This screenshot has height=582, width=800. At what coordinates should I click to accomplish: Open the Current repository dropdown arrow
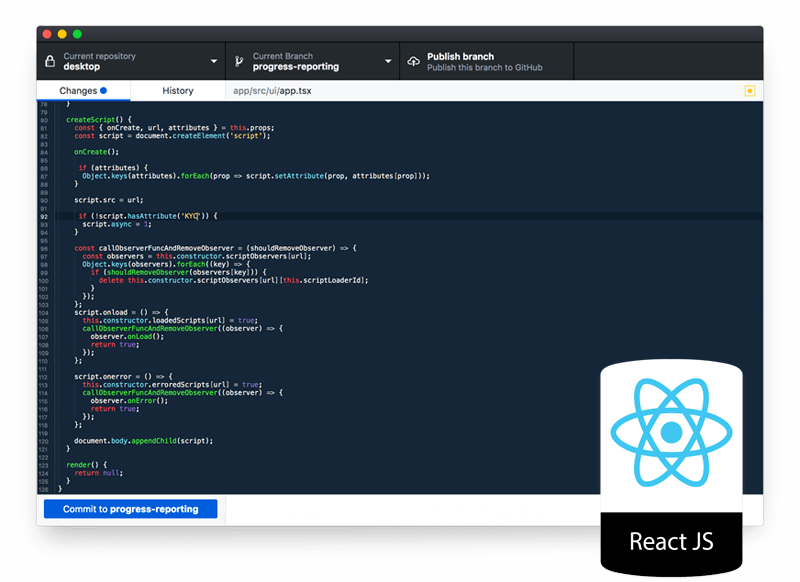tap(214, 61)
